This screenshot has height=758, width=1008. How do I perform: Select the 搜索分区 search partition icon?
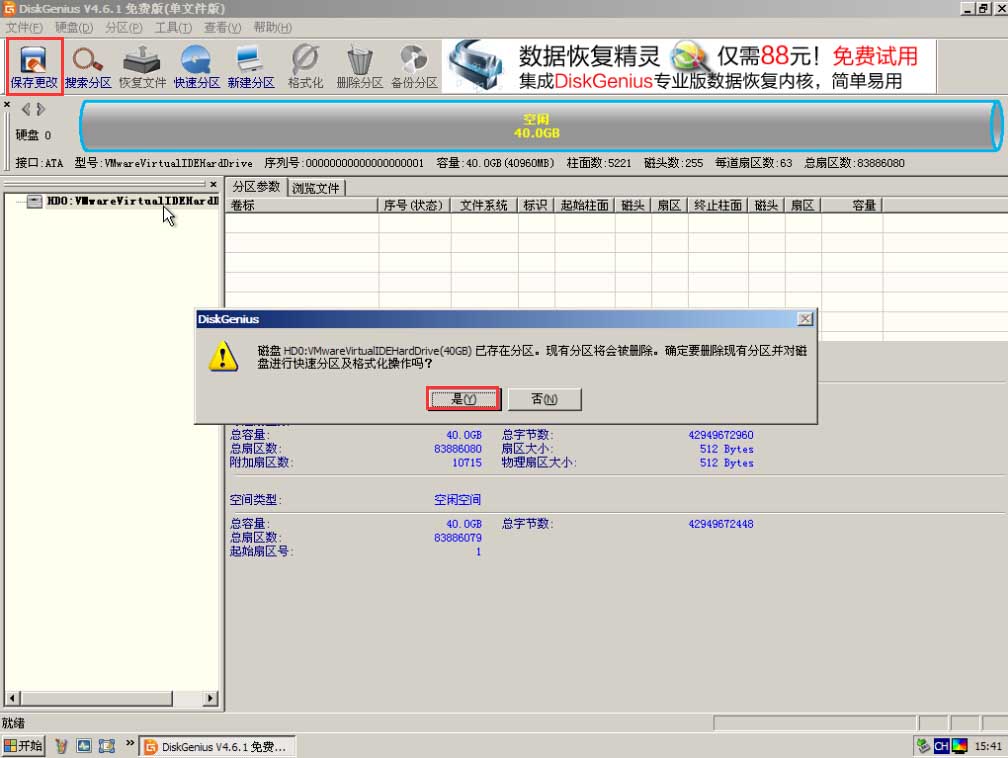click(86, 64)
